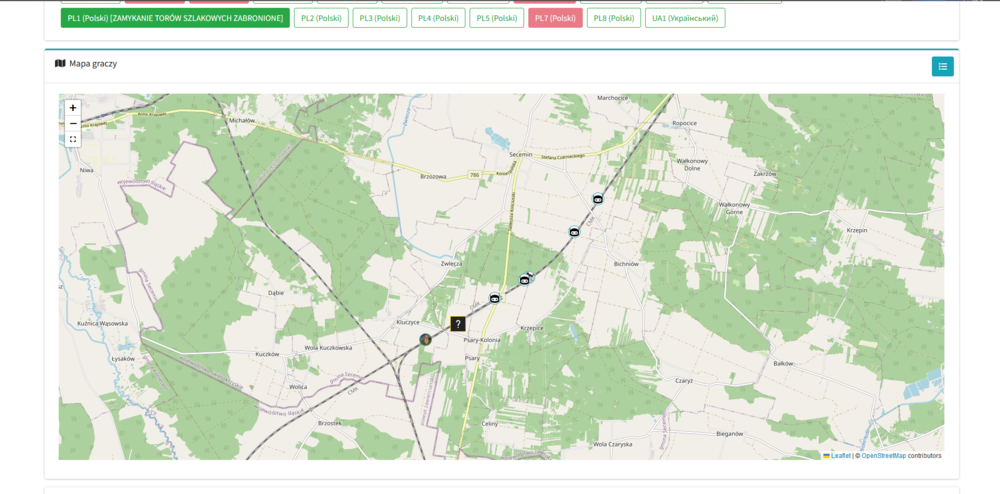Click the Wola Czaryska label on map
This screenshot has height=494, width=1000.
click(612, 444)
